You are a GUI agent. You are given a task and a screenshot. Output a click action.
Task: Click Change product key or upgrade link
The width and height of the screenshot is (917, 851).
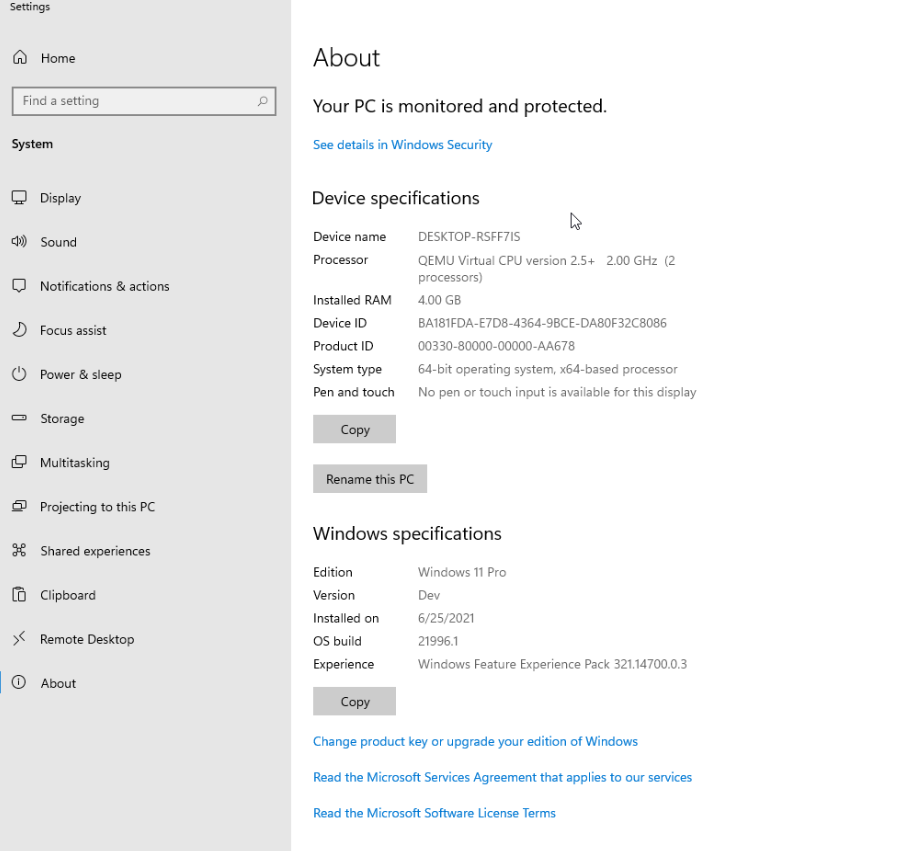(475, 741)
